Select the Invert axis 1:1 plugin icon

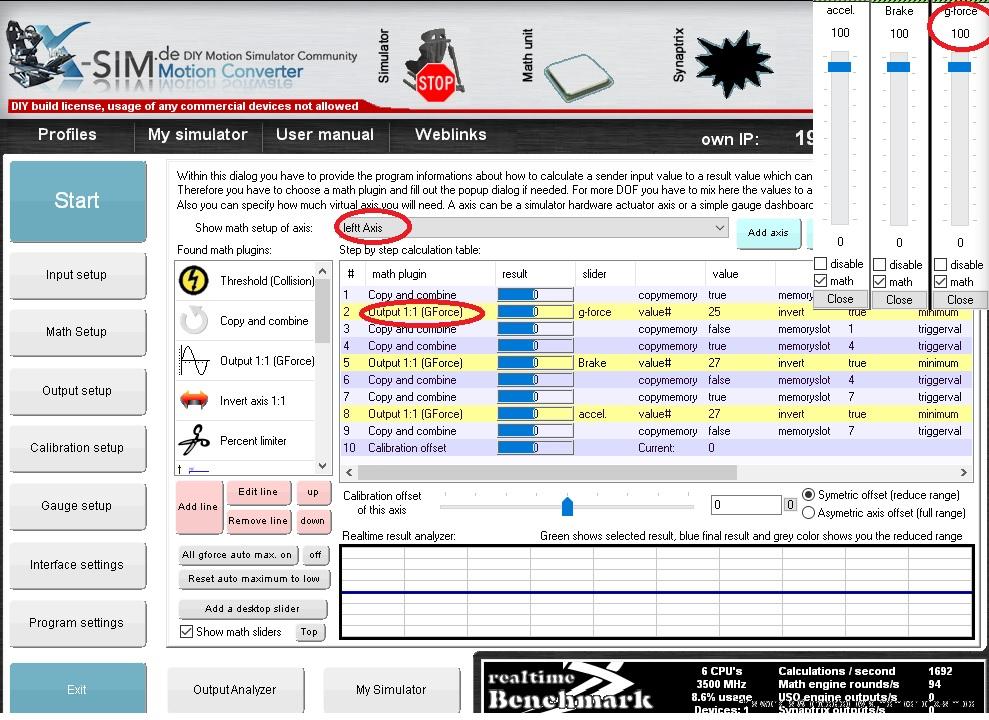pyautogui.click(x=194, y=401)
